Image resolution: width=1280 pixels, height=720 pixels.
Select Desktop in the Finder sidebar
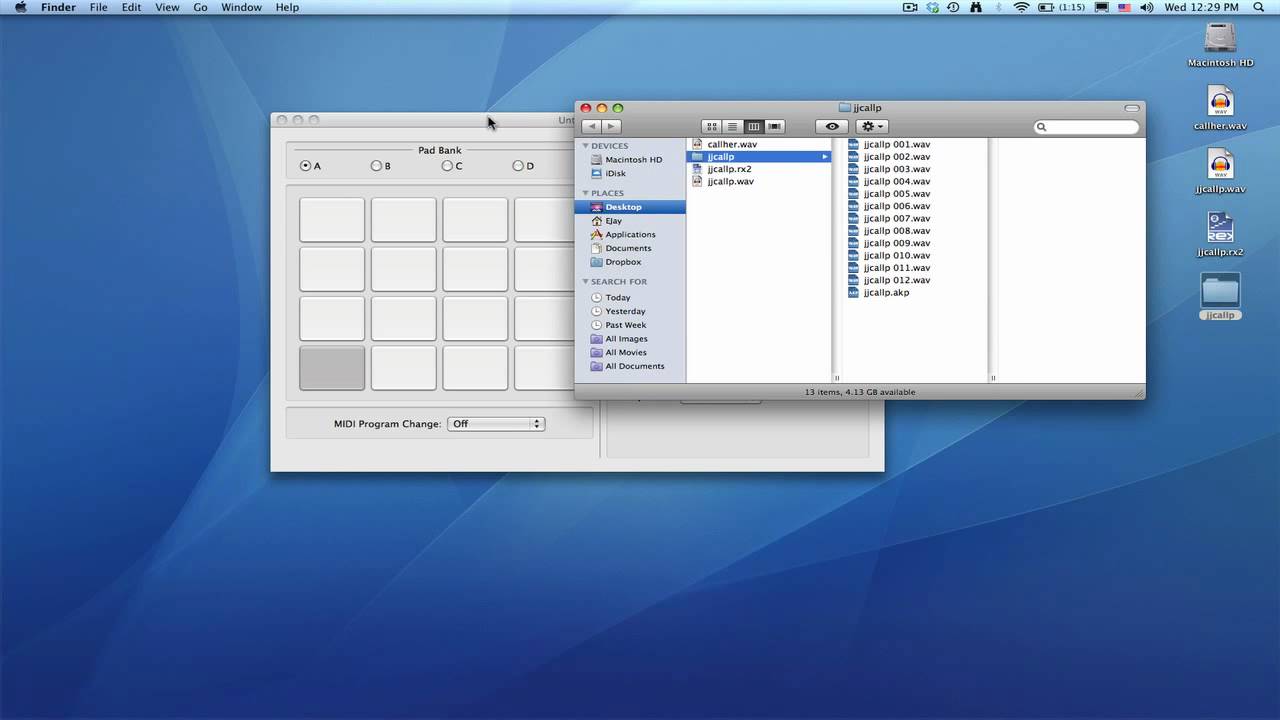[631, 207]
